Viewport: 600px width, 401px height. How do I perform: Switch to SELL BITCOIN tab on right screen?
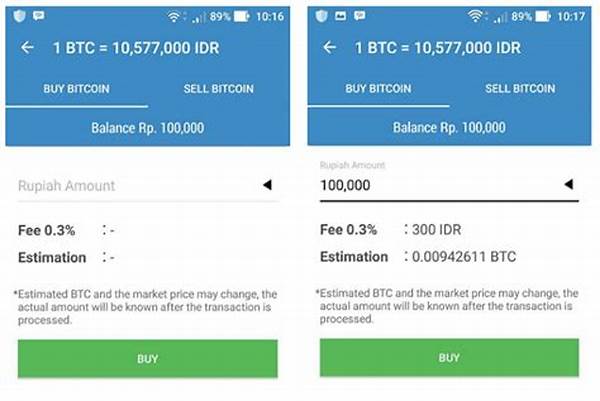(x=520, y=89)
